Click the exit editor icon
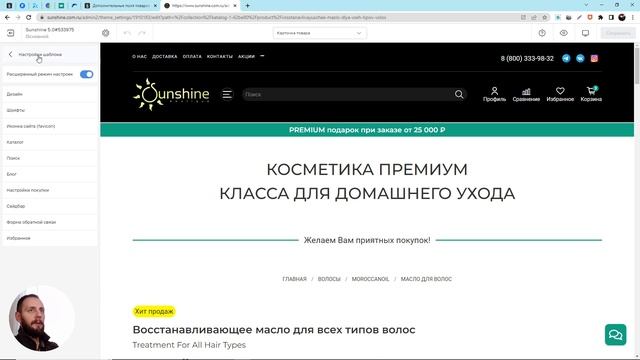Image resolution: width=640 pixels, height=360 pixels. [x=11, y=33]
